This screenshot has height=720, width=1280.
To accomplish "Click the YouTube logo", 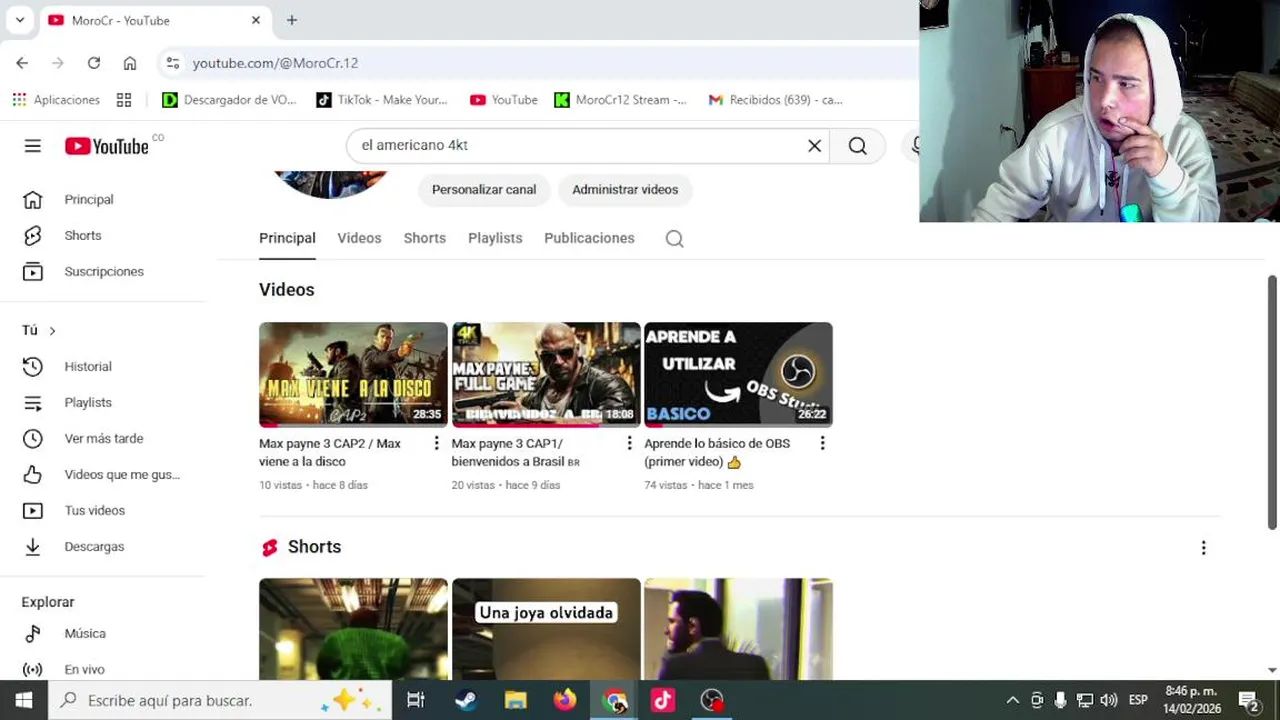I will pyautogui.click(x=107, y=146).
